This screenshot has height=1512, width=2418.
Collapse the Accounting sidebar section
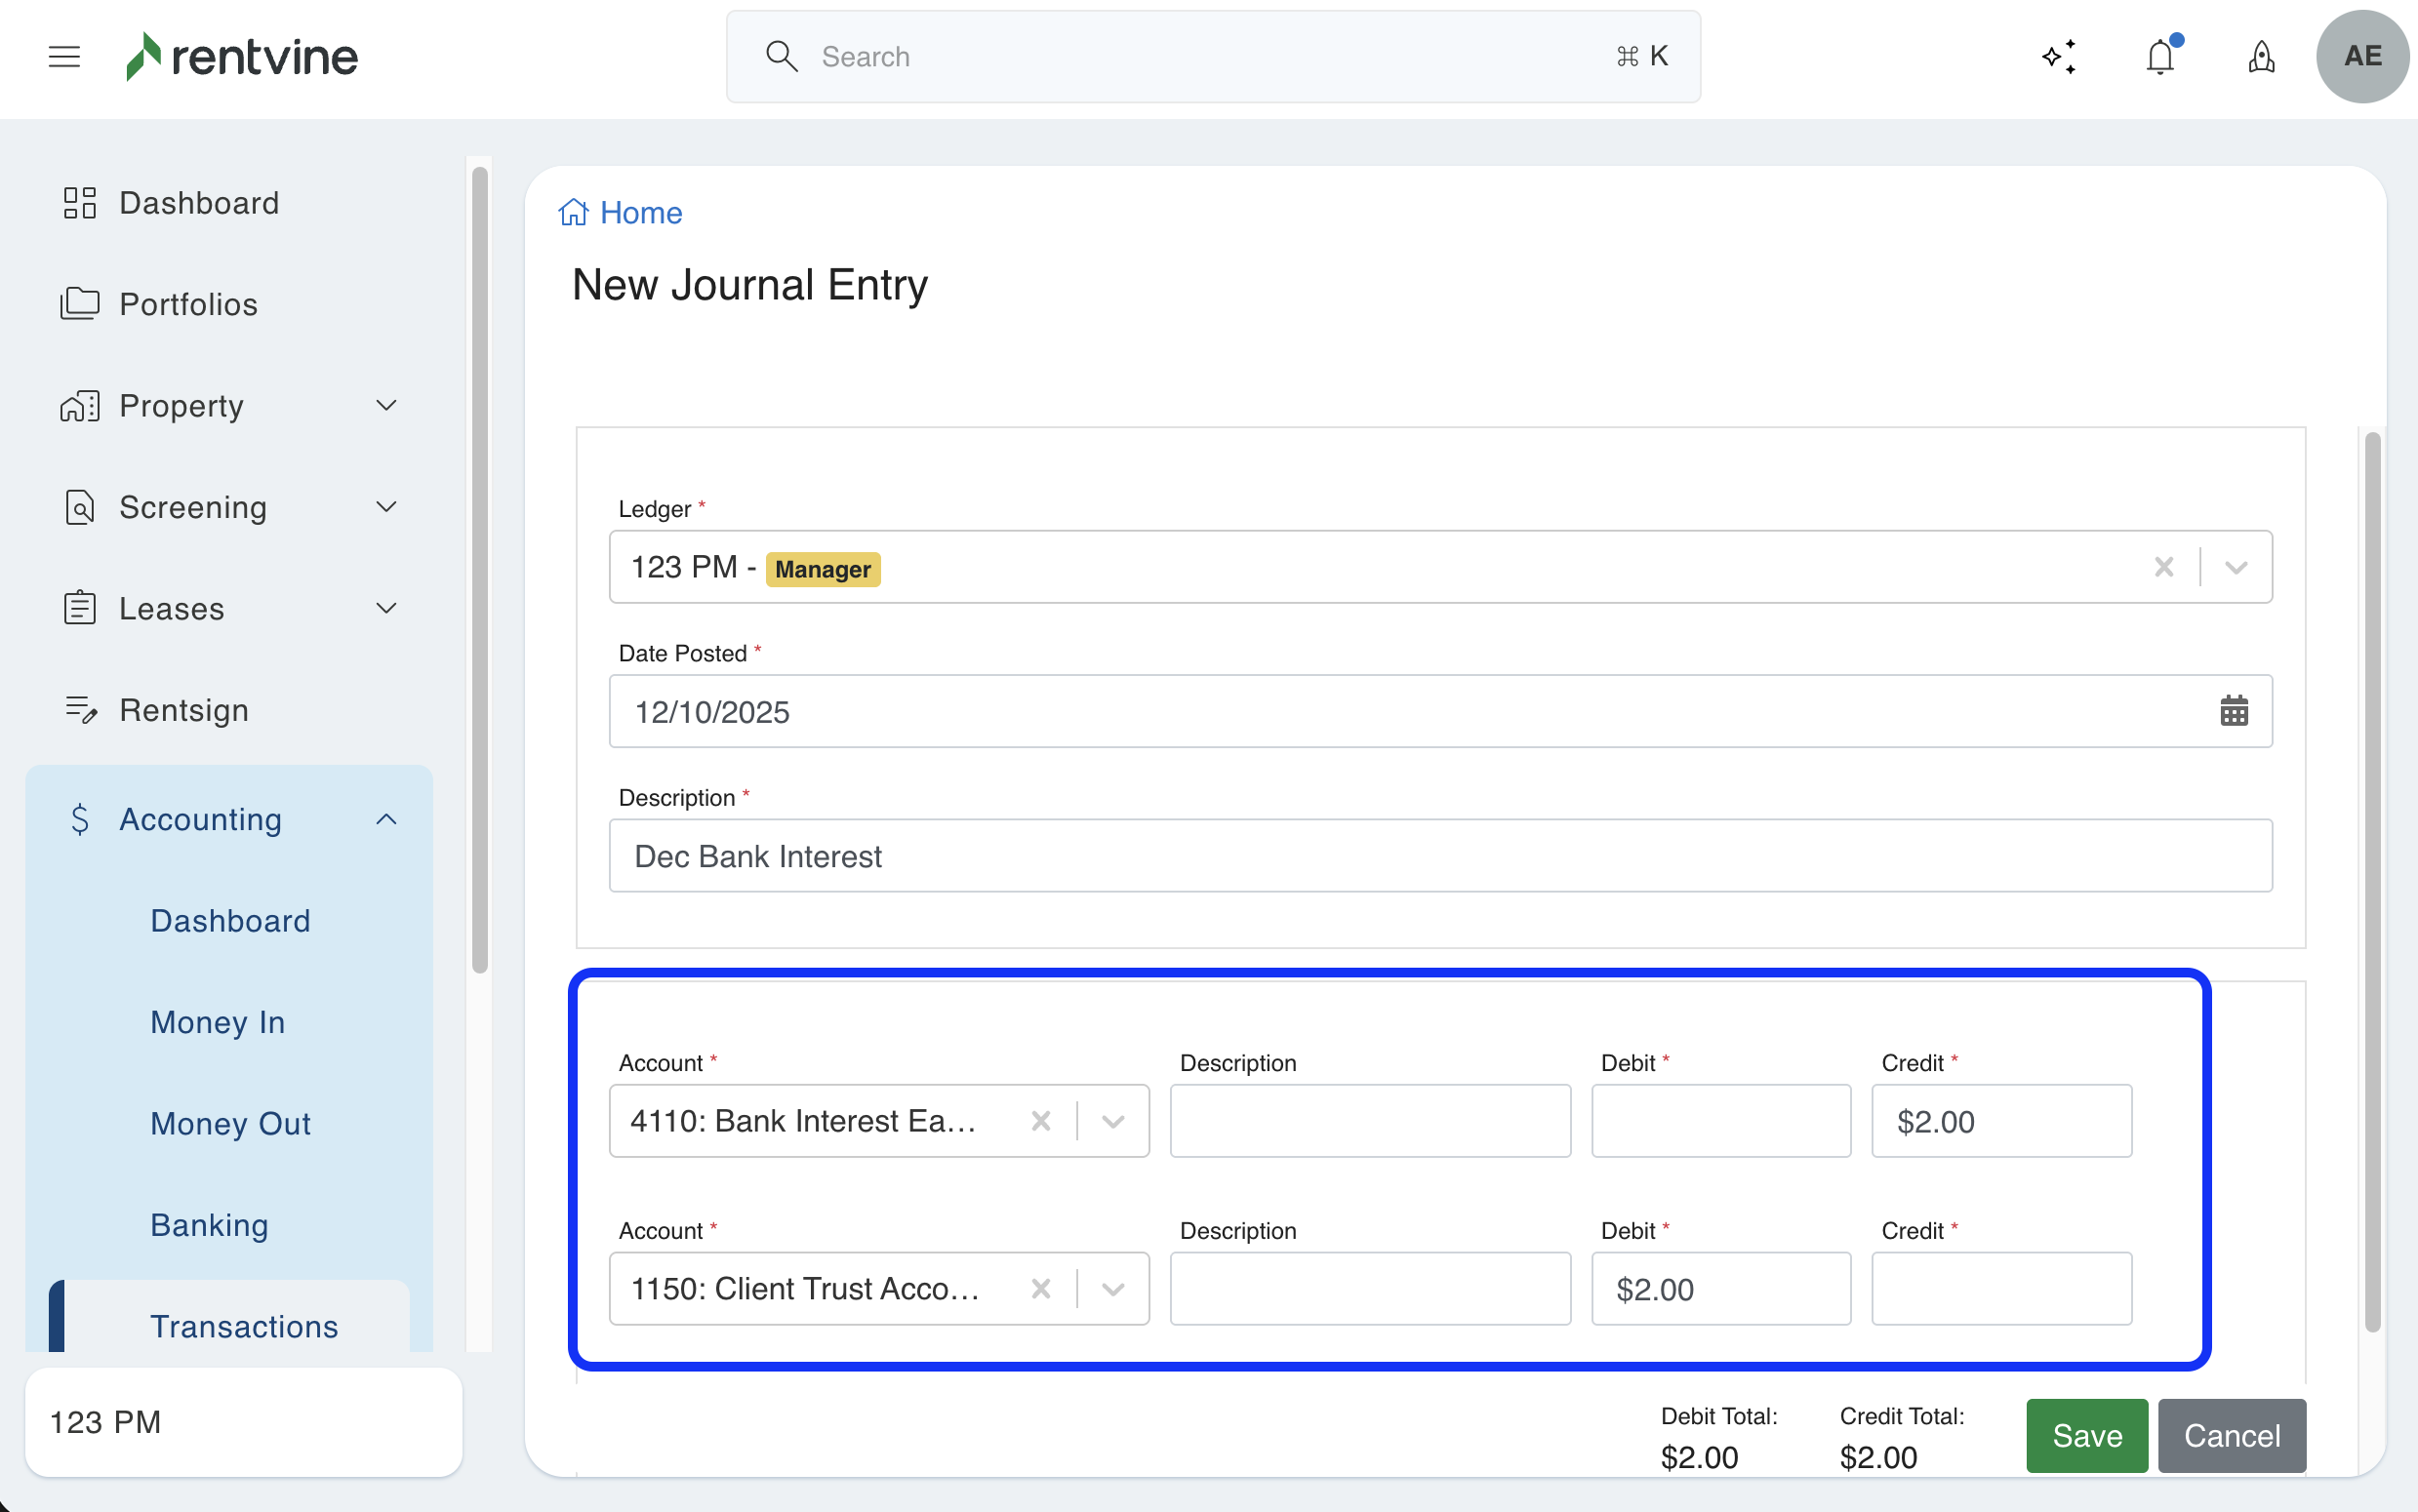[386, 819]
